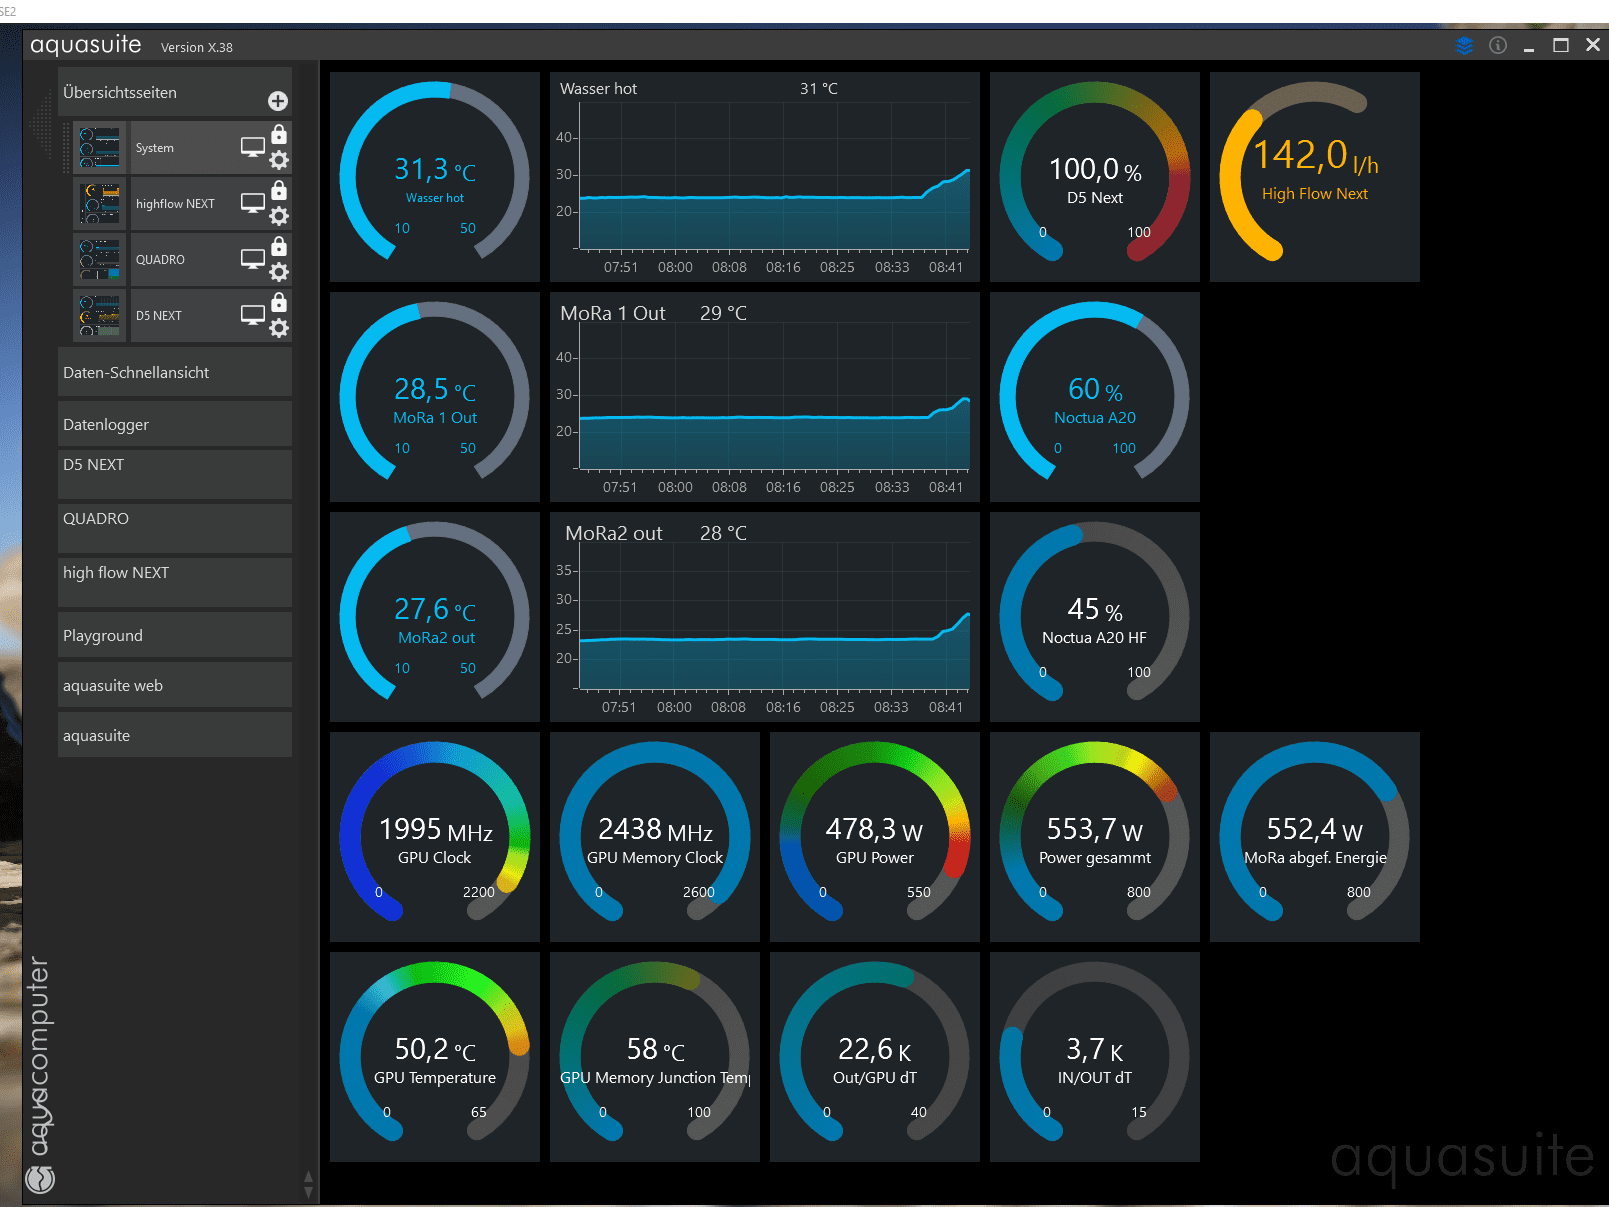This screenshot has height=1207, width=1609.
Task: Click the MoRa abgef. Energie gauge
Action: 1315,837
